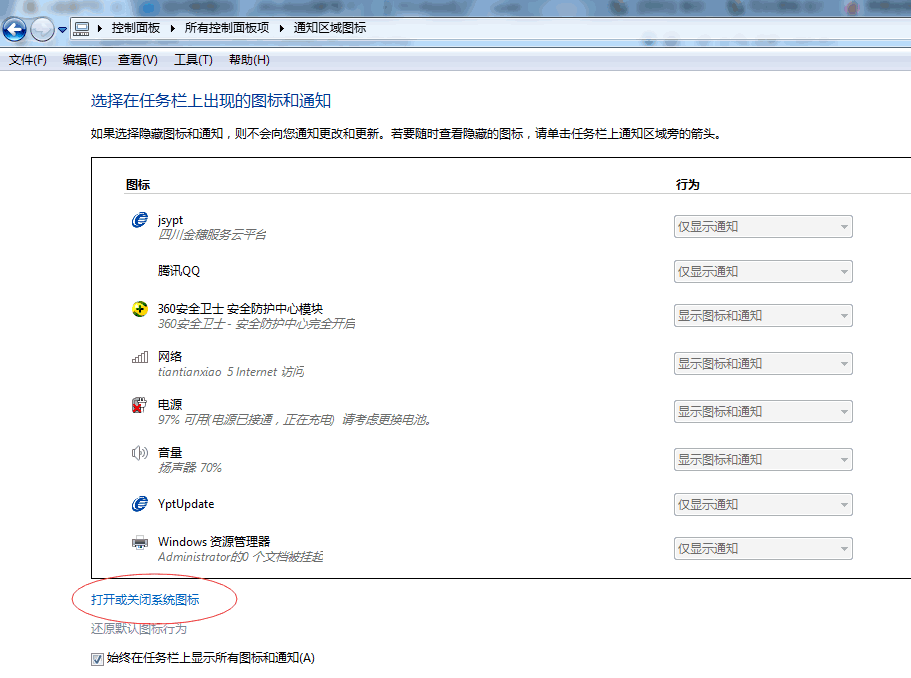911x678 pixels.
Task: Expand arrow after 控制面板 in breadcrumb
Action: click(x=173, y=28)
